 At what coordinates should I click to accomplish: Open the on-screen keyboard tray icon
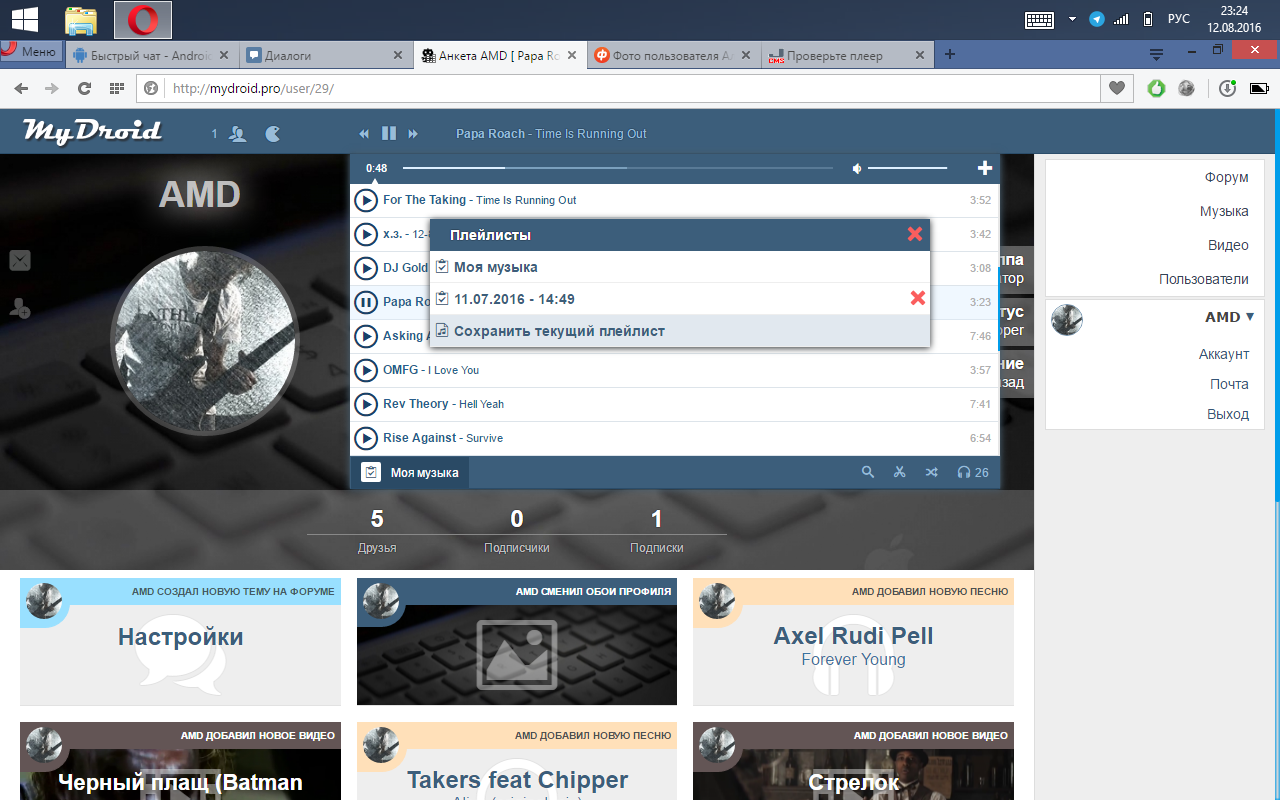point(1041,19)
